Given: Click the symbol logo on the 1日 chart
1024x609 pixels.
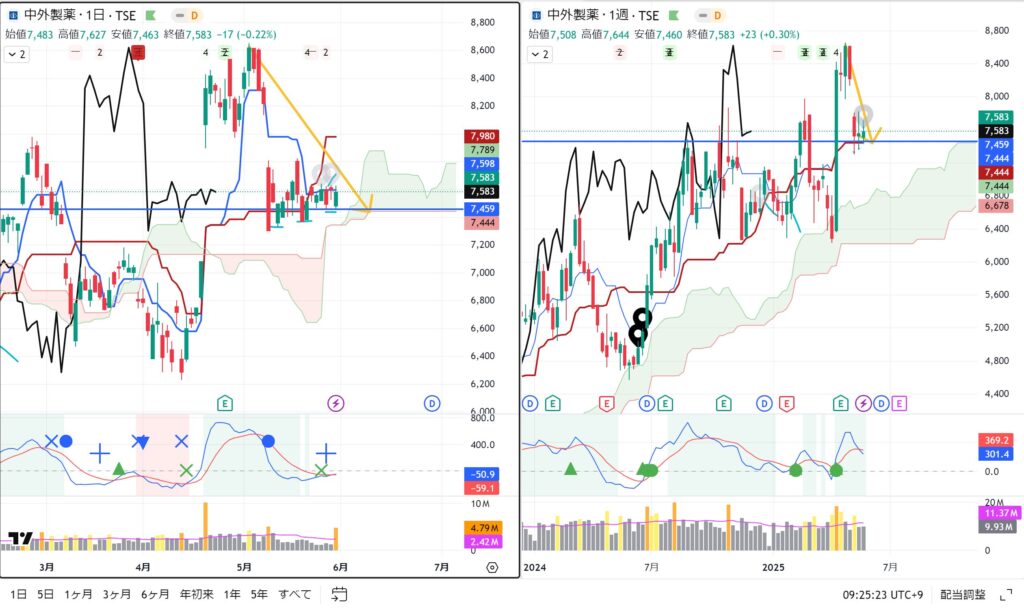Looking at the screenshot, I should (13, 15).
